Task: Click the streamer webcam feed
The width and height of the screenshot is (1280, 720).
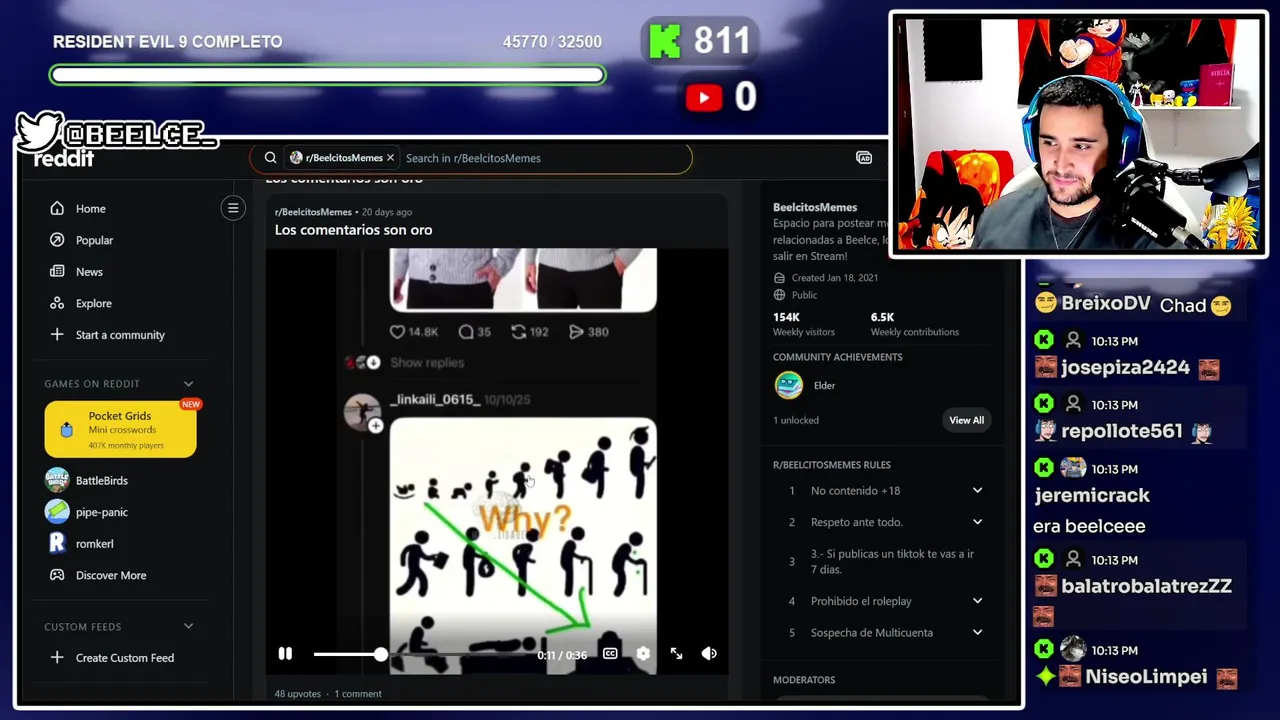Action: click(1078, 135)
